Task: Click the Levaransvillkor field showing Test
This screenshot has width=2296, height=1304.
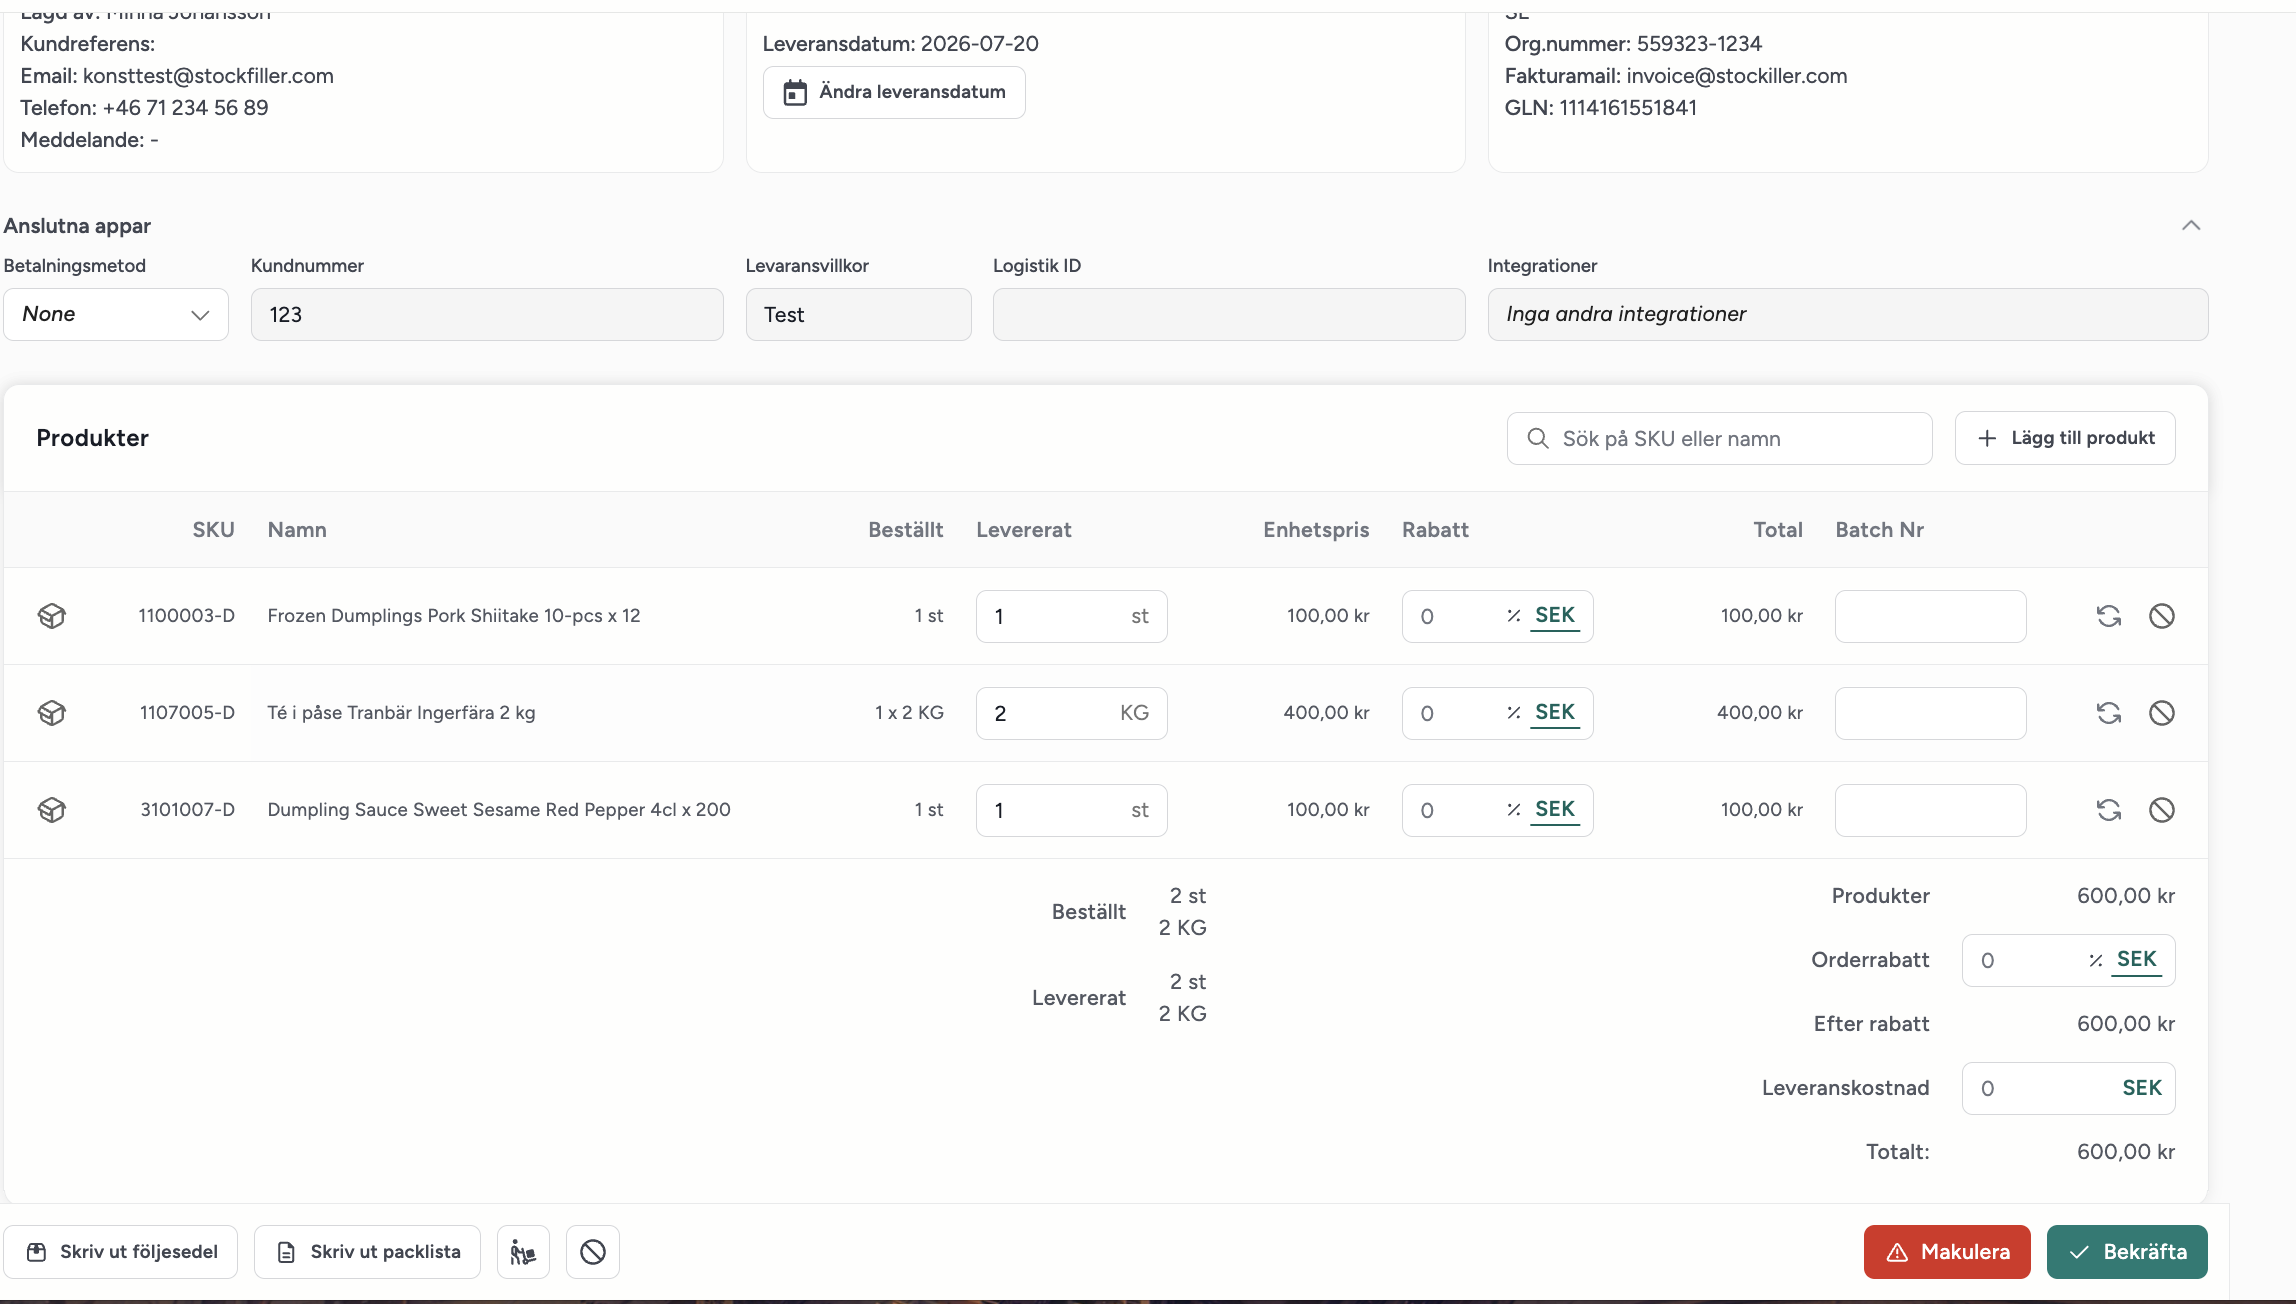Action: click(x=858, y=314)
